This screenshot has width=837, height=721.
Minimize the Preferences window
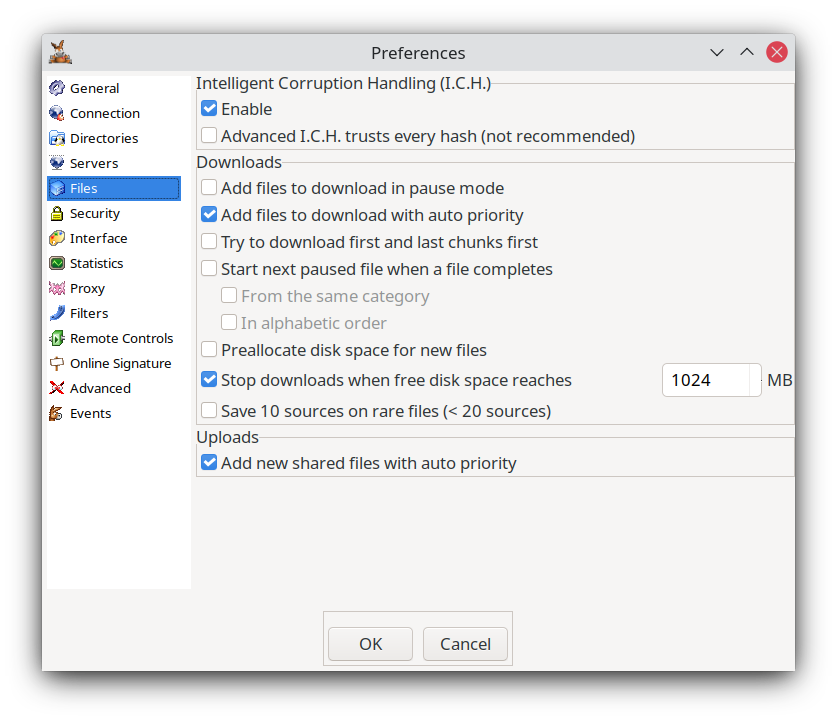[717, 52]
